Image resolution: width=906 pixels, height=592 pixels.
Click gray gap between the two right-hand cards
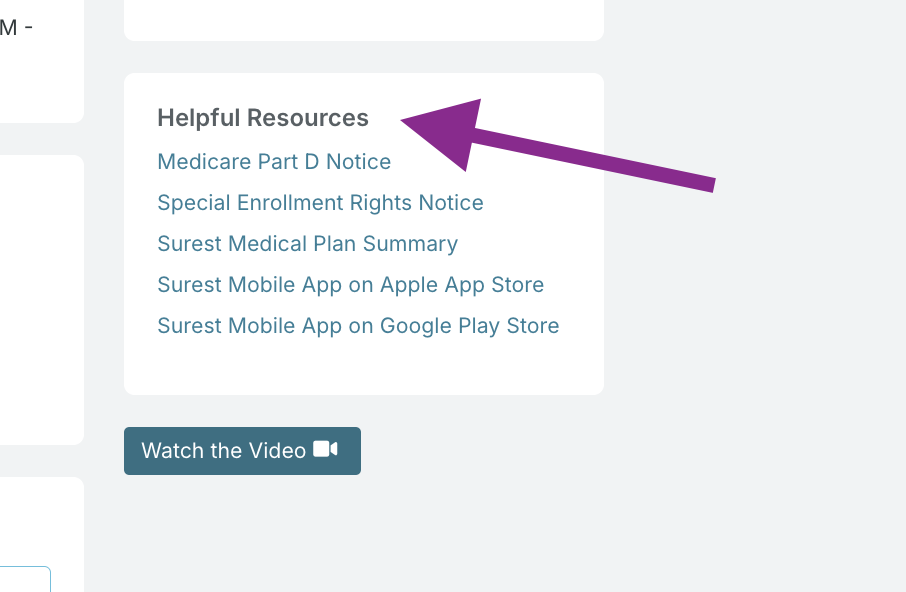tap(364, 57)
